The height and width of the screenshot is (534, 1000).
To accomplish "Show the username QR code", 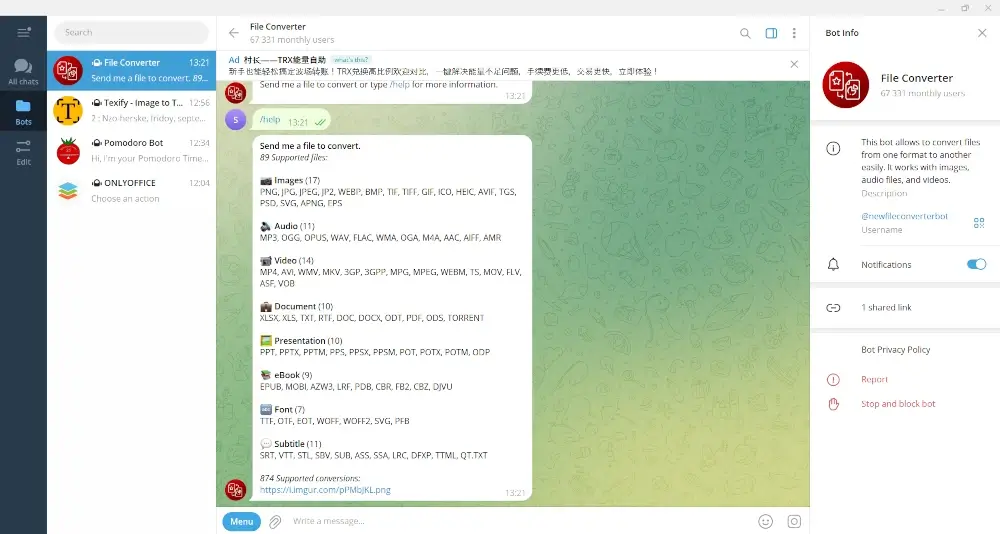I will pos(979,223).
